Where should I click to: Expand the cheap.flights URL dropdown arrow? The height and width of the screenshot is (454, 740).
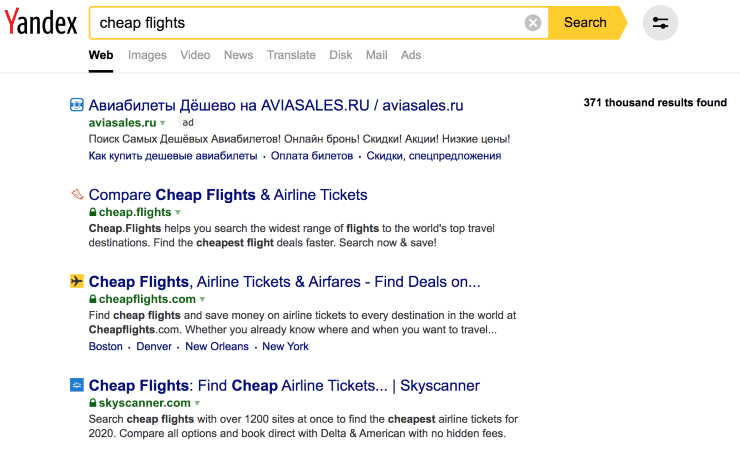coord(178,212)
